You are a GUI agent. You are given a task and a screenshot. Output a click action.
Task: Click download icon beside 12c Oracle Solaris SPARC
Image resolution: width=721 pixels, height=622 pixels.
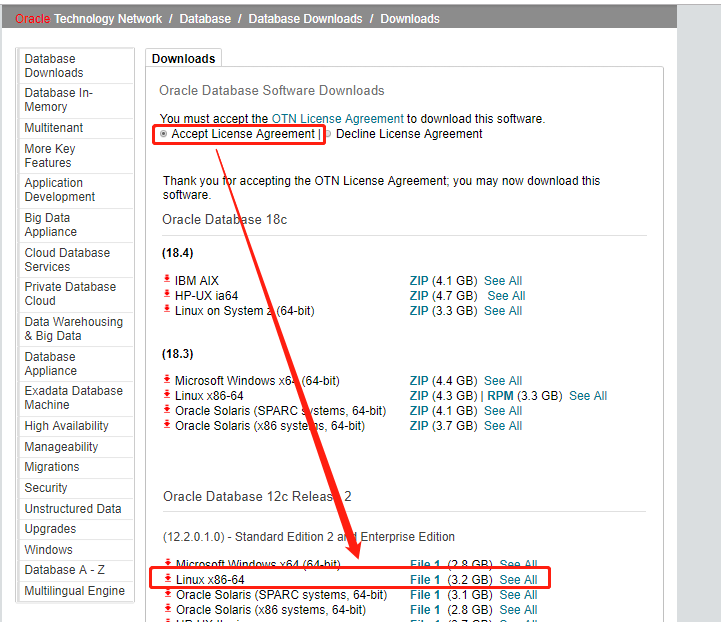(x=168, y=593)
